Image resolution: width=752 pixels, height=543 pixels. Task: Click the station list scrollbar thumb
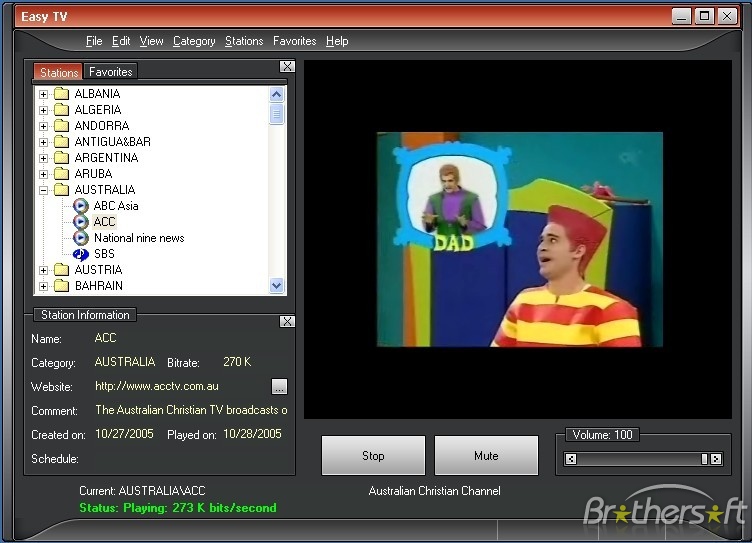(276, 114)
